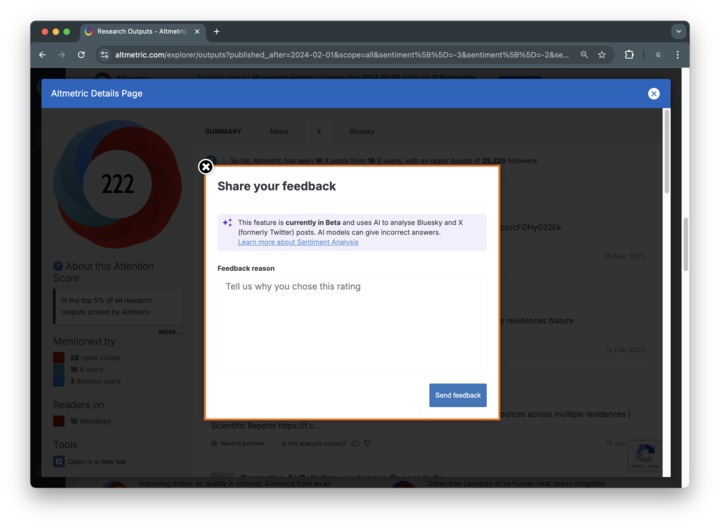Click the zoom magnifier icon in address bar

584,55
